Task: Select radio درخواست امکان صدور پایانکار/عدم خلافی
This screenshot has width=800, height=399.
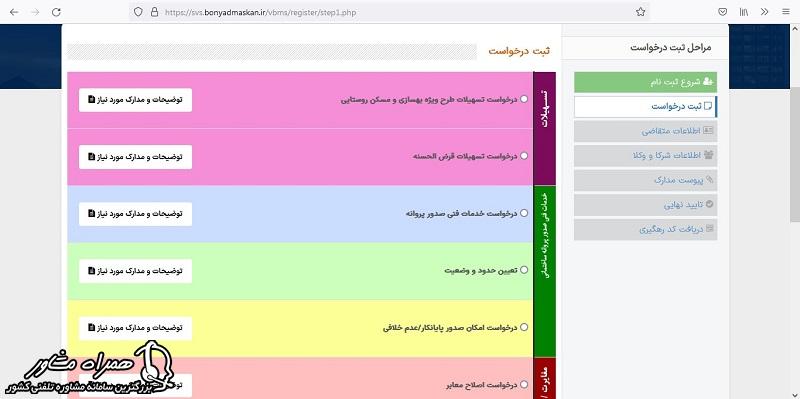Action: 524,327
